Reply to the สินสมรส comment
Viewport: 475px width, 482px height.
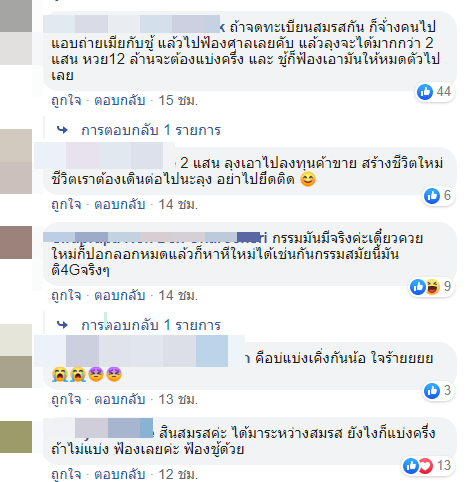click(120, 474)
